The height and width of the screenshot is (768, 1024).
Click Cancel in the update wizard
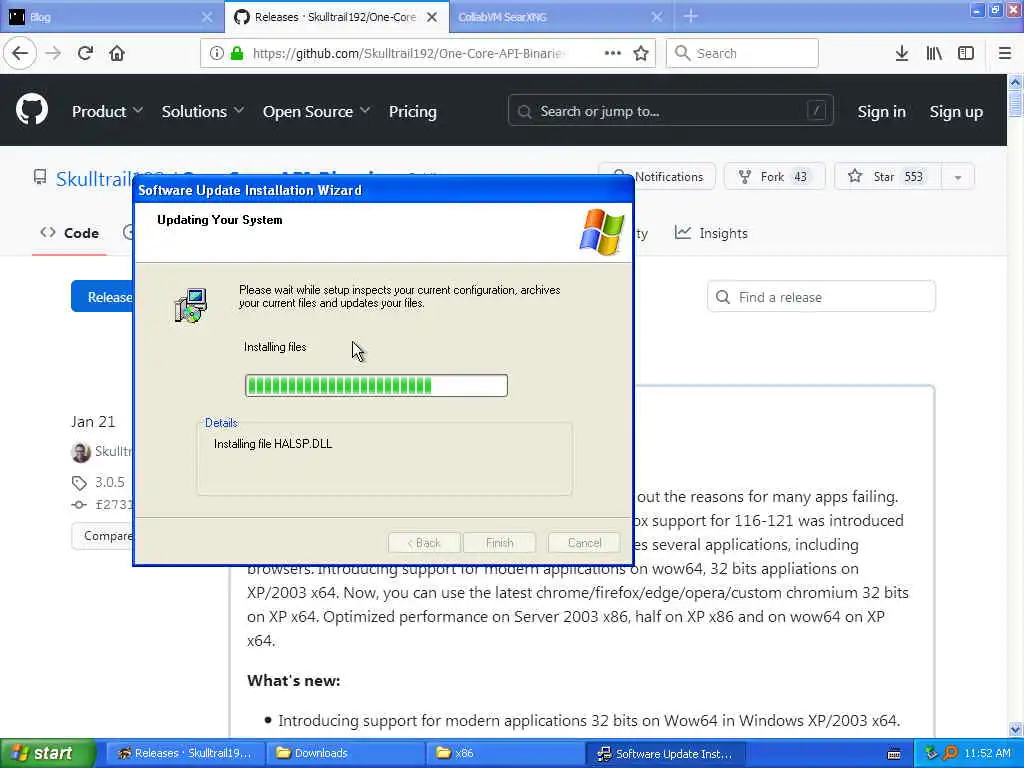(584, 543)
